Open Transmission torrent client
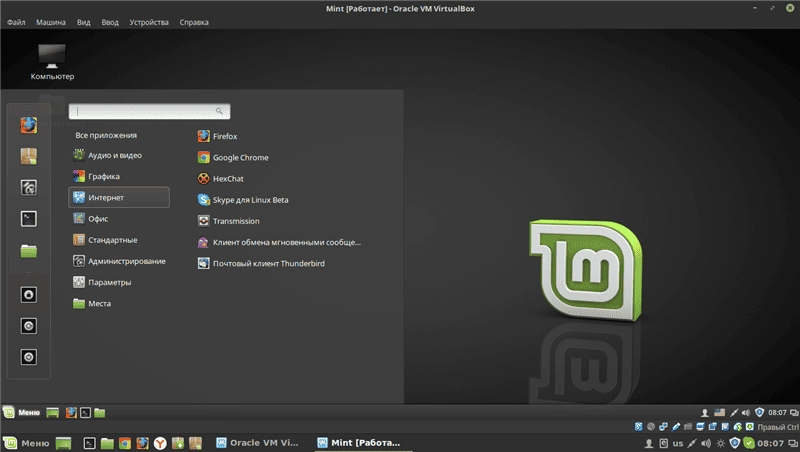Viewport: 800px width, 452px height. [x=229, y=221]
